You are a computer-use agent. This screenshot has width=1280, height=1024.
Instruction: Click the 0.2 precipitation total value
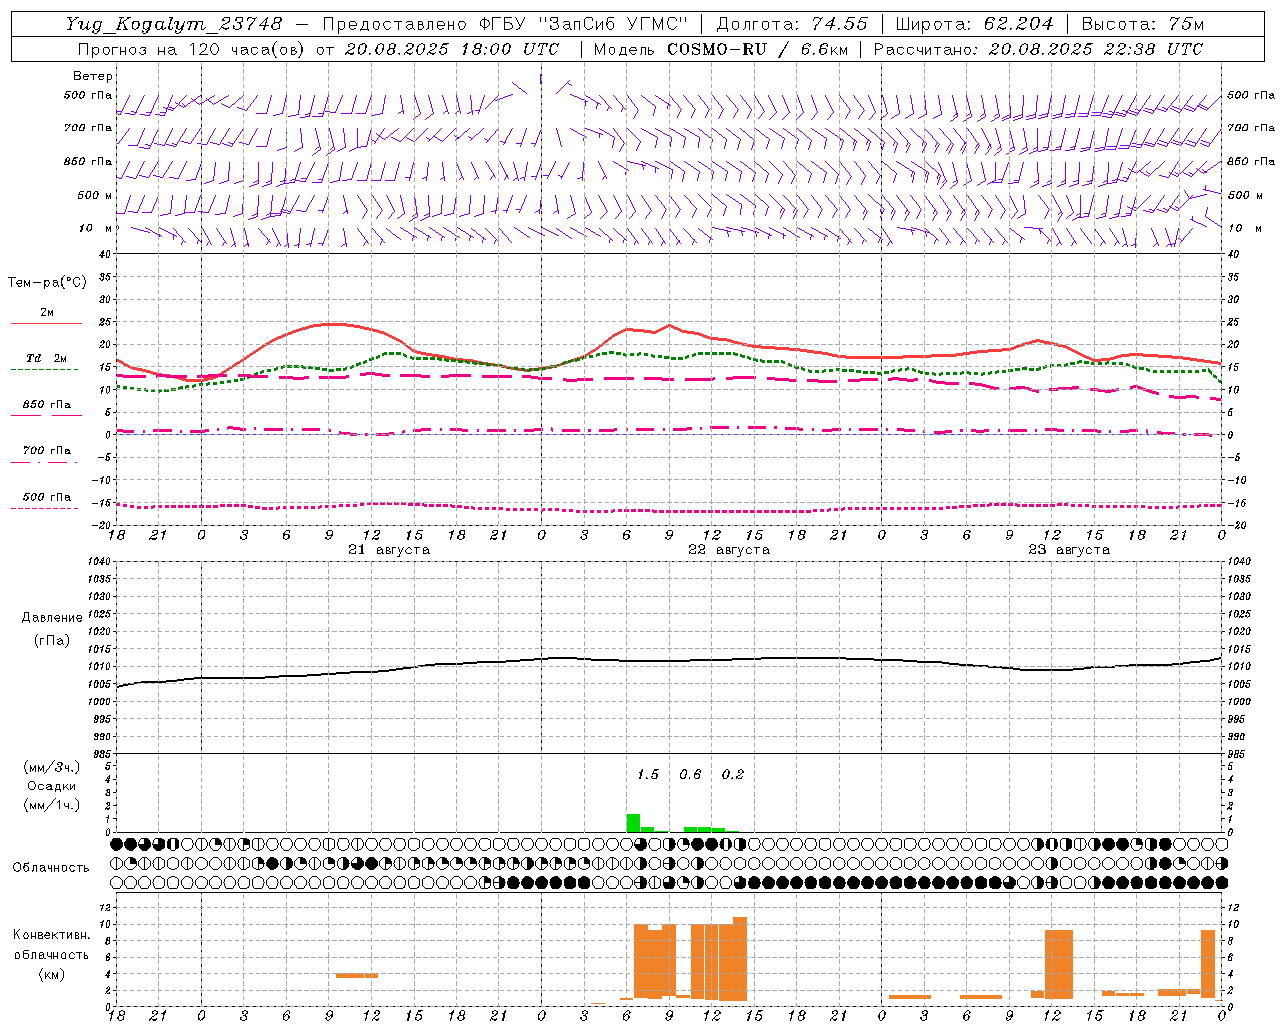click(733, 774)
